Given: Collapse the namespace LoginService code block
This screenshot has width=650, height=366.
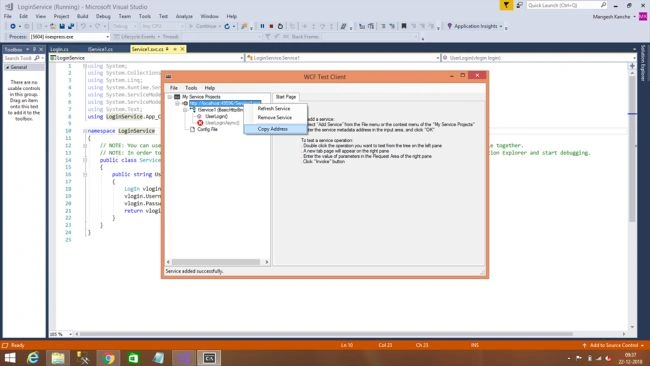Looking at the screenshot, I should click(x=85, y=131).
